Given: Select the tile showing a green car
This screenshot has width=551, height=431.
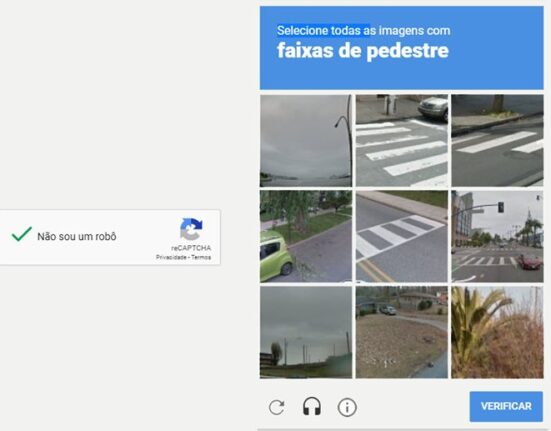Looking at the screenshot, I should point(306,236).
